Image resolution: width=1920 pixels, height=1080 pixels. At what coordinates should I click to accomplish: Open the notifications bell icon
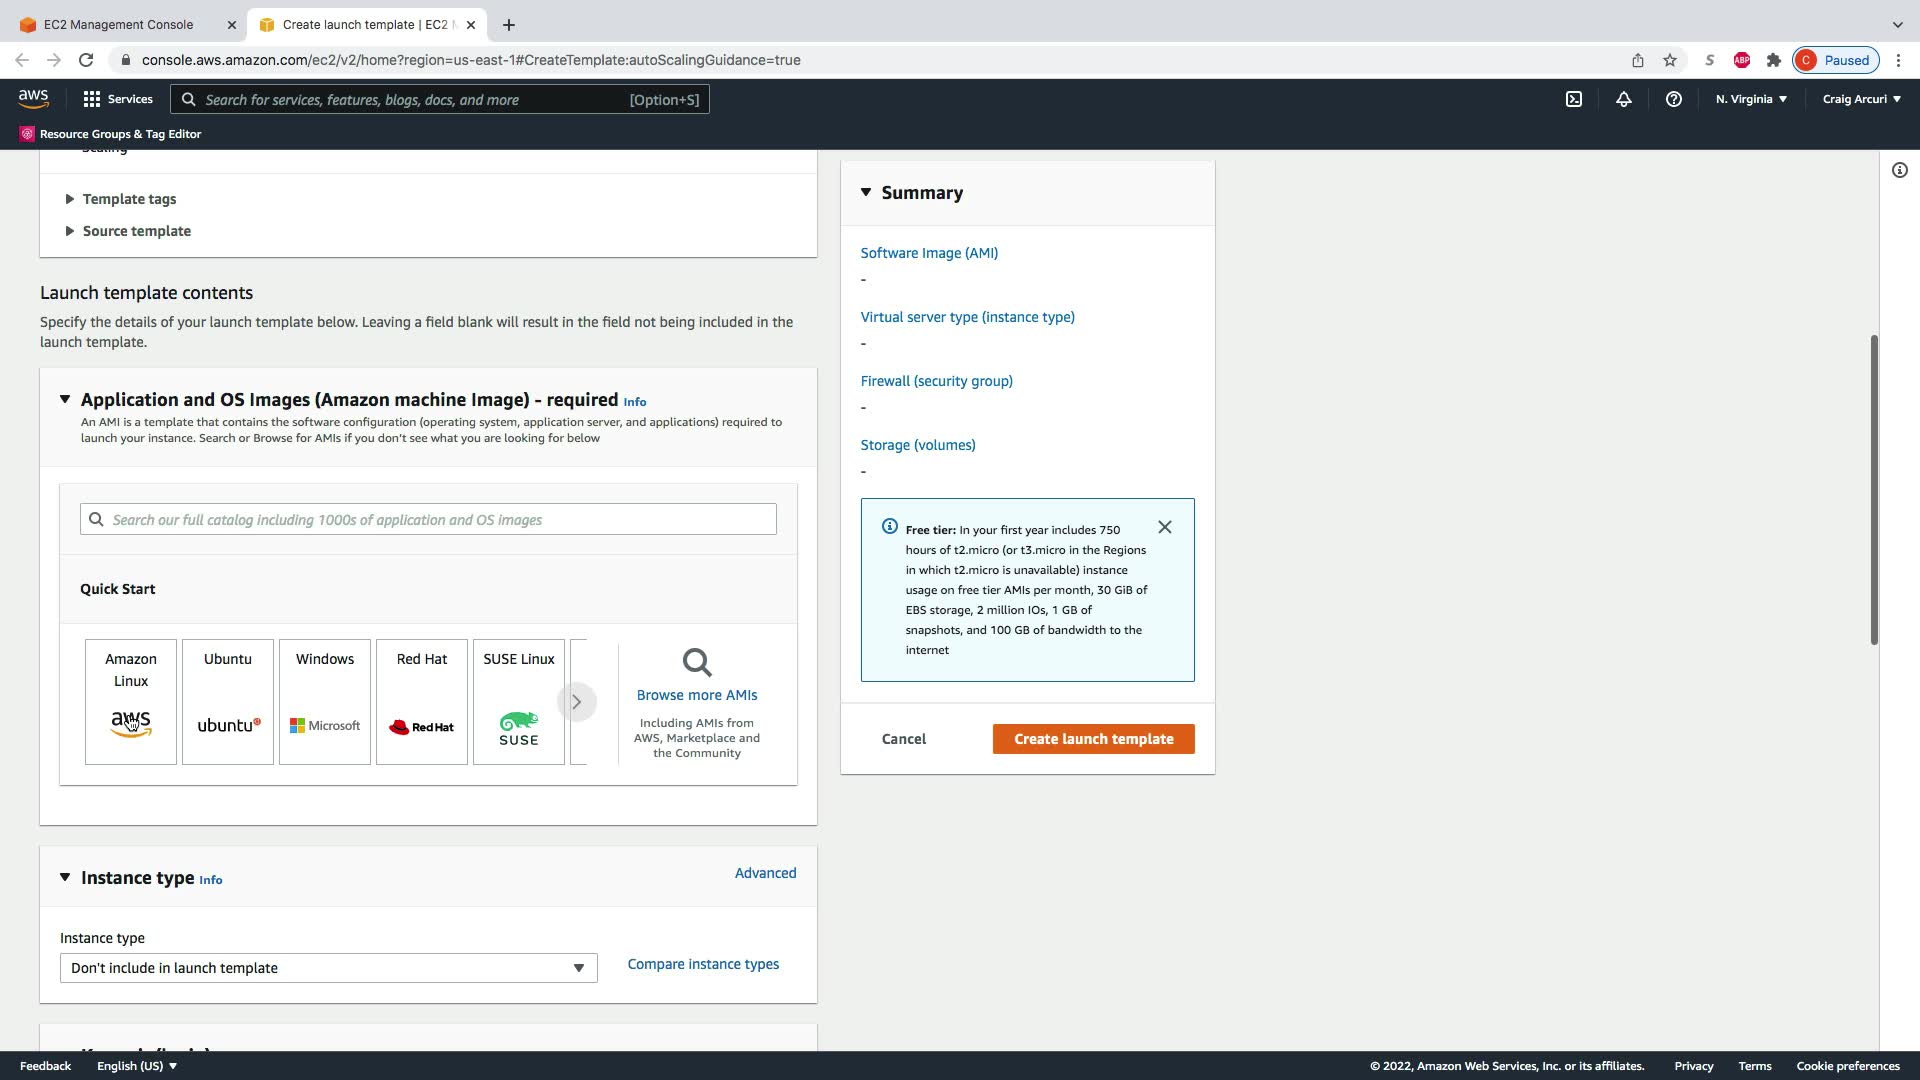tap(1623, 99)
